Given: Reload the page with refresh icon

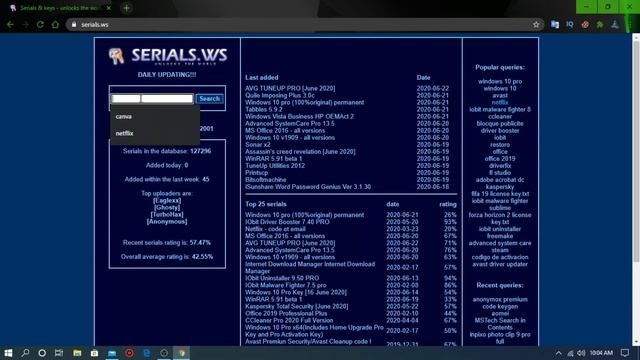Looking at the screenshot, I should coord(40,25).
